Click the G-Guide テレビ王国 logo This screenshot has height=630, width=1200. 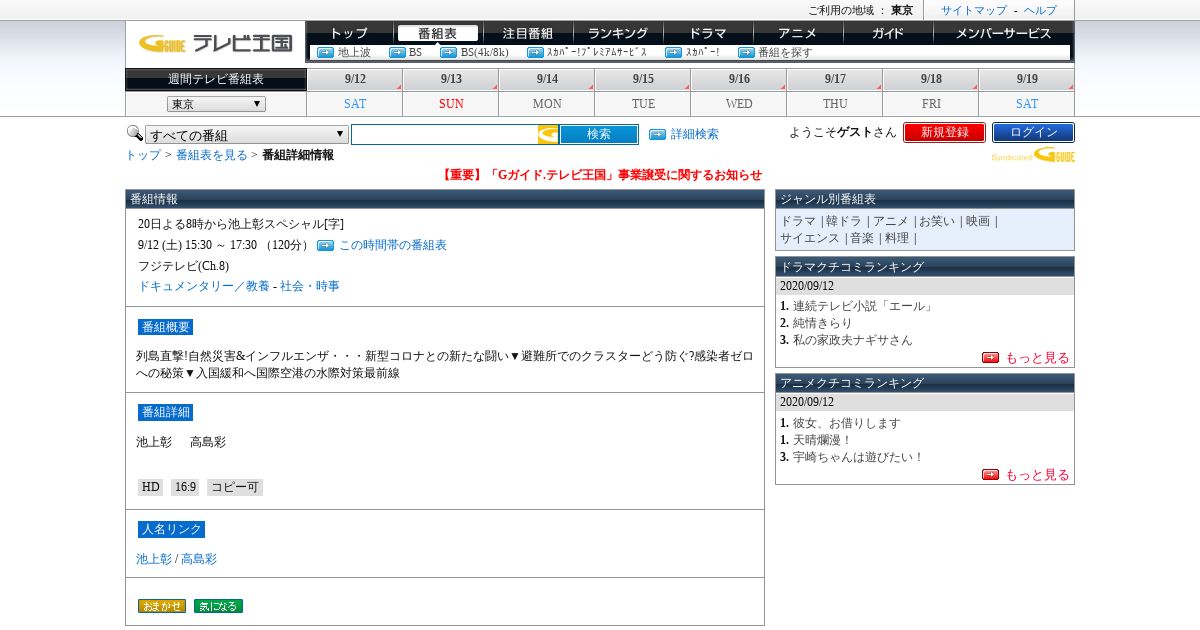215,43
